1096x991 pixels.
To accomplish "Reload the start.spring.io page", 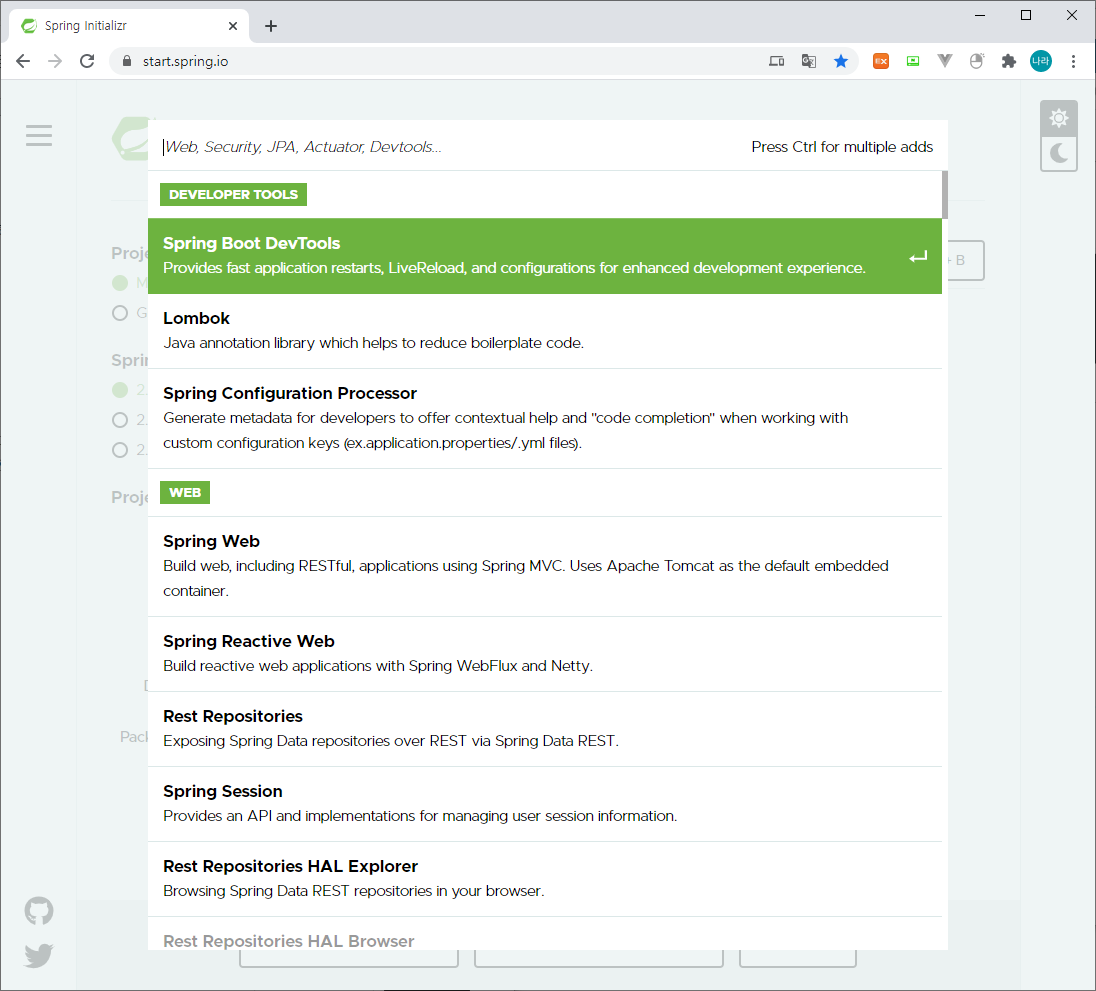I will [x=87, y=62].
